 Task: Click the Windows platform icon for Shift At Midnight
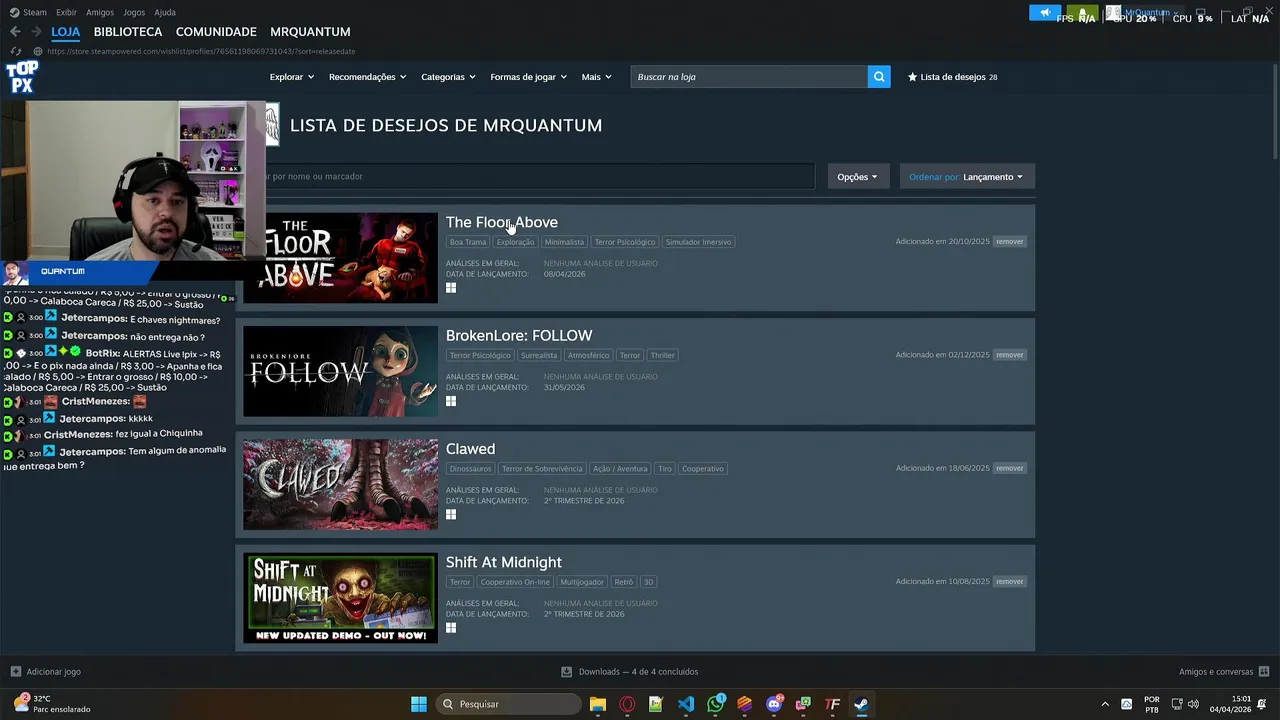[451, 628]
